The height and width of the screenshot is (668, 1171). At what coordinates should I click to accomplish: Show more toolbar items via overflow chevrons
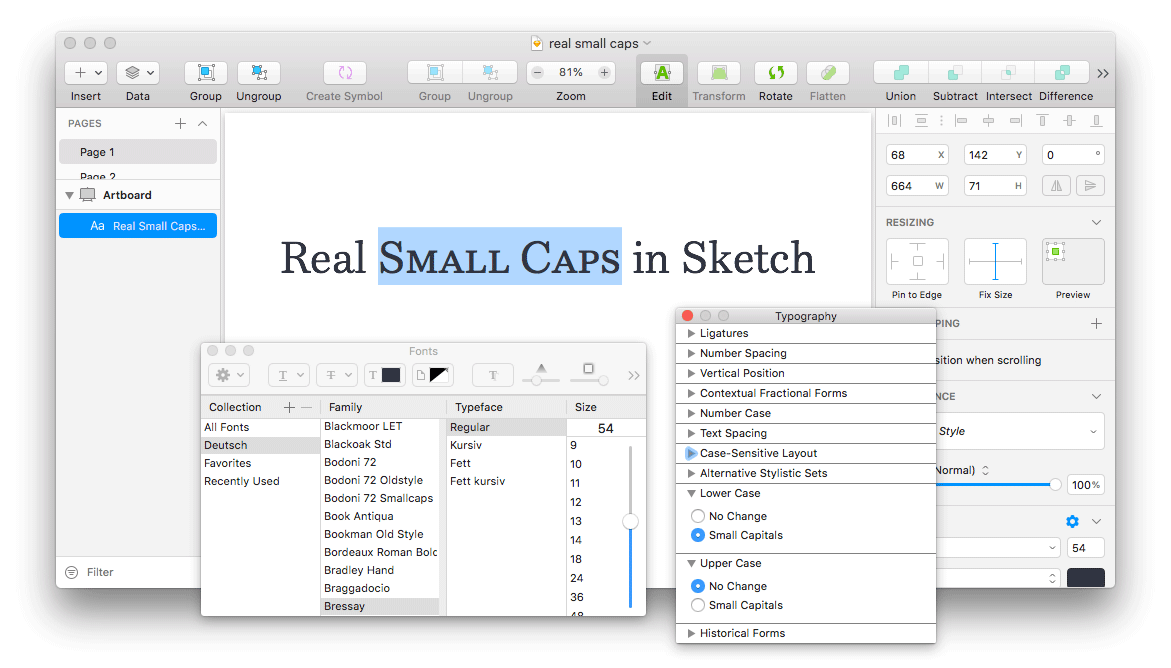coord(1102,73)
